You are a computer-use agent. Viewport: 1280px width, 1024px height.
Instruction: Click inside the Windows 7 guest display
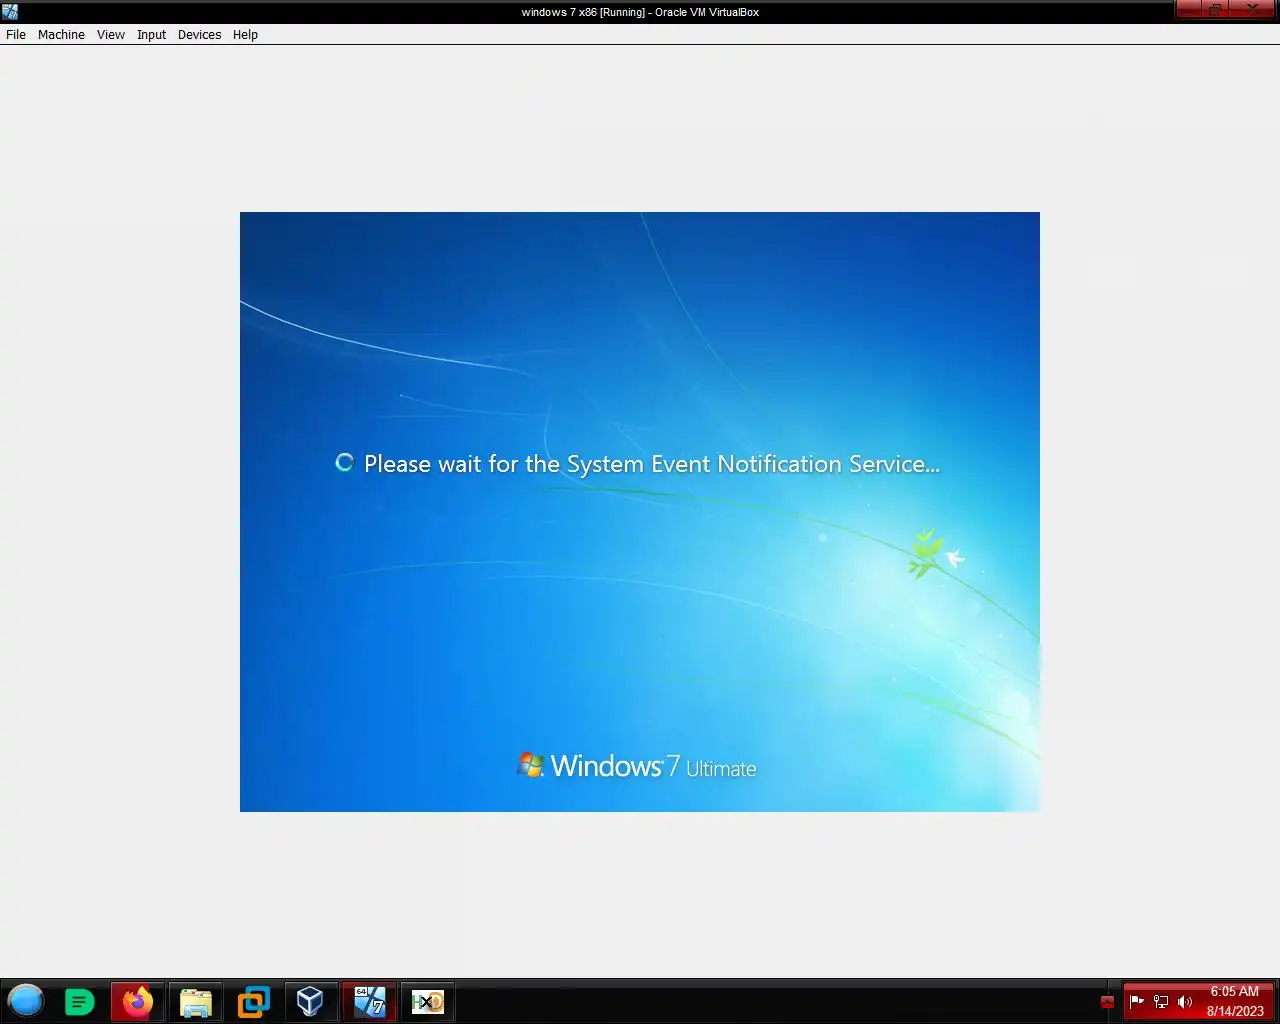640,512
